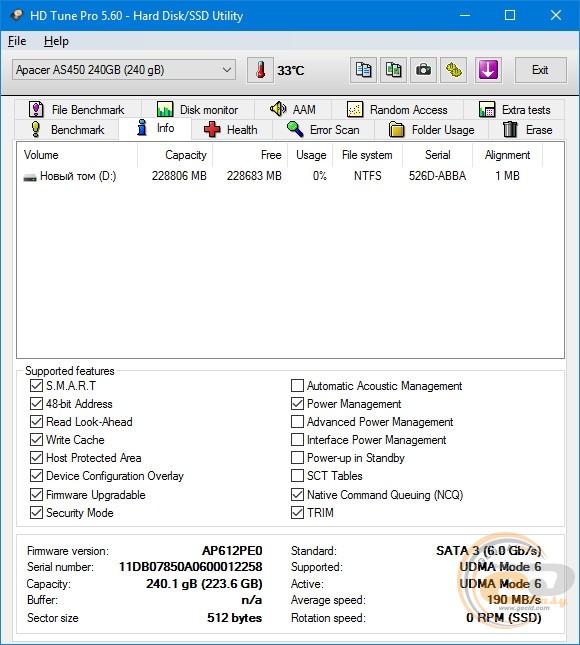Screen dimensions: 580x645
Task: Switch to the Benchmark tab
Action: [x=67, y=130]
